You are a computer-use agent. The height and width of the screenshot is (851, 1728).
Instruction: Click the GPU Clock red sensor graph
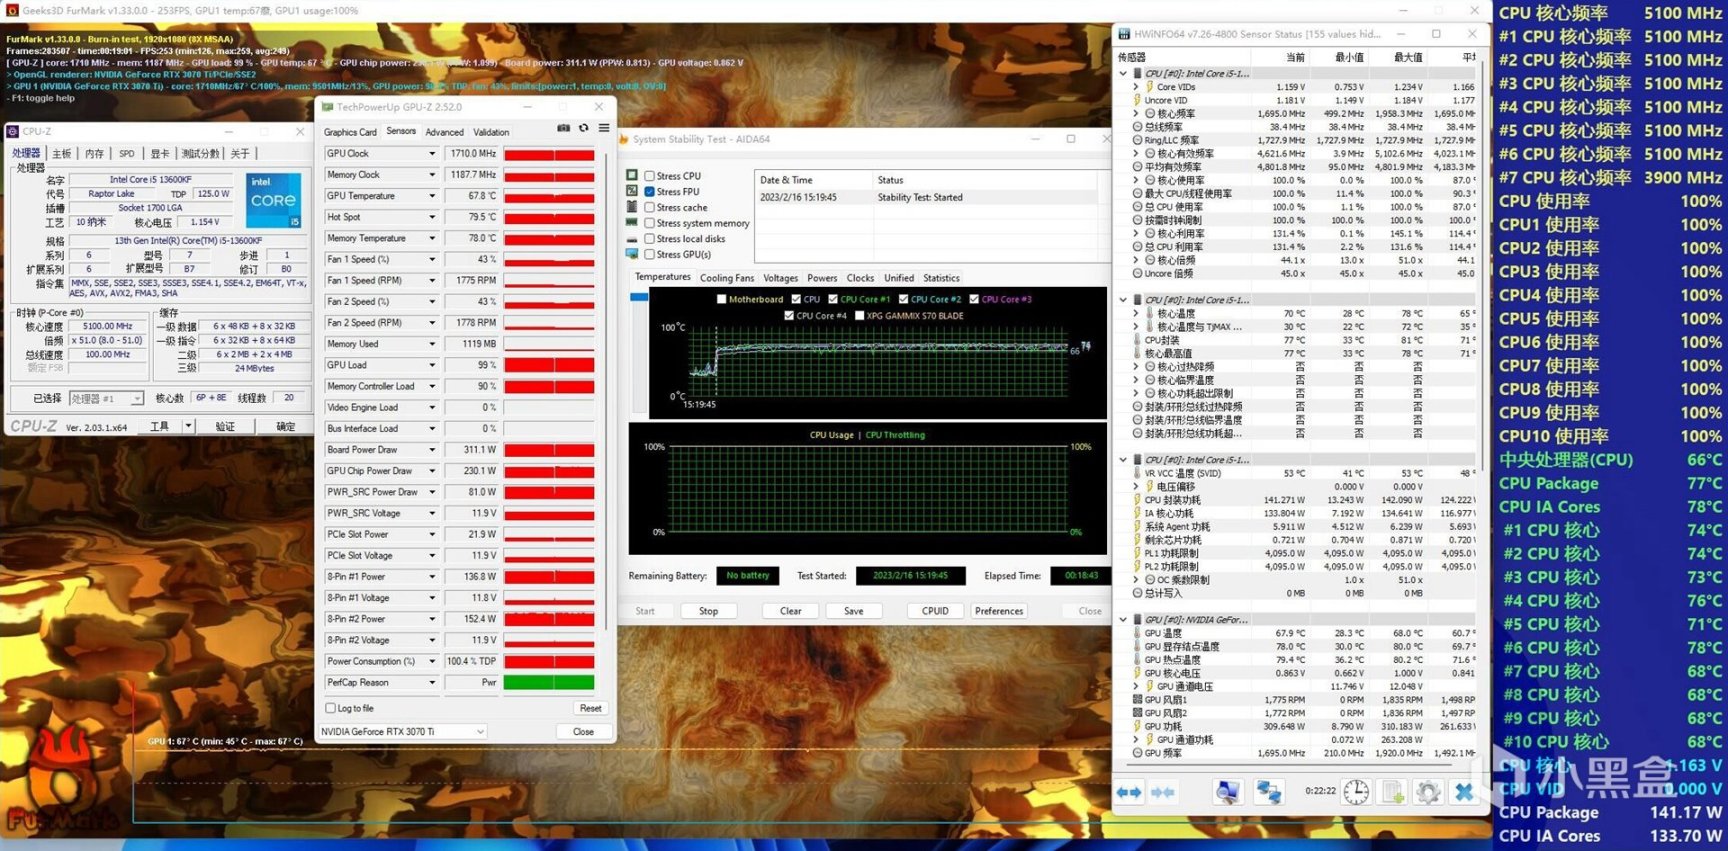pyautogui.click(x=549, y=154)
